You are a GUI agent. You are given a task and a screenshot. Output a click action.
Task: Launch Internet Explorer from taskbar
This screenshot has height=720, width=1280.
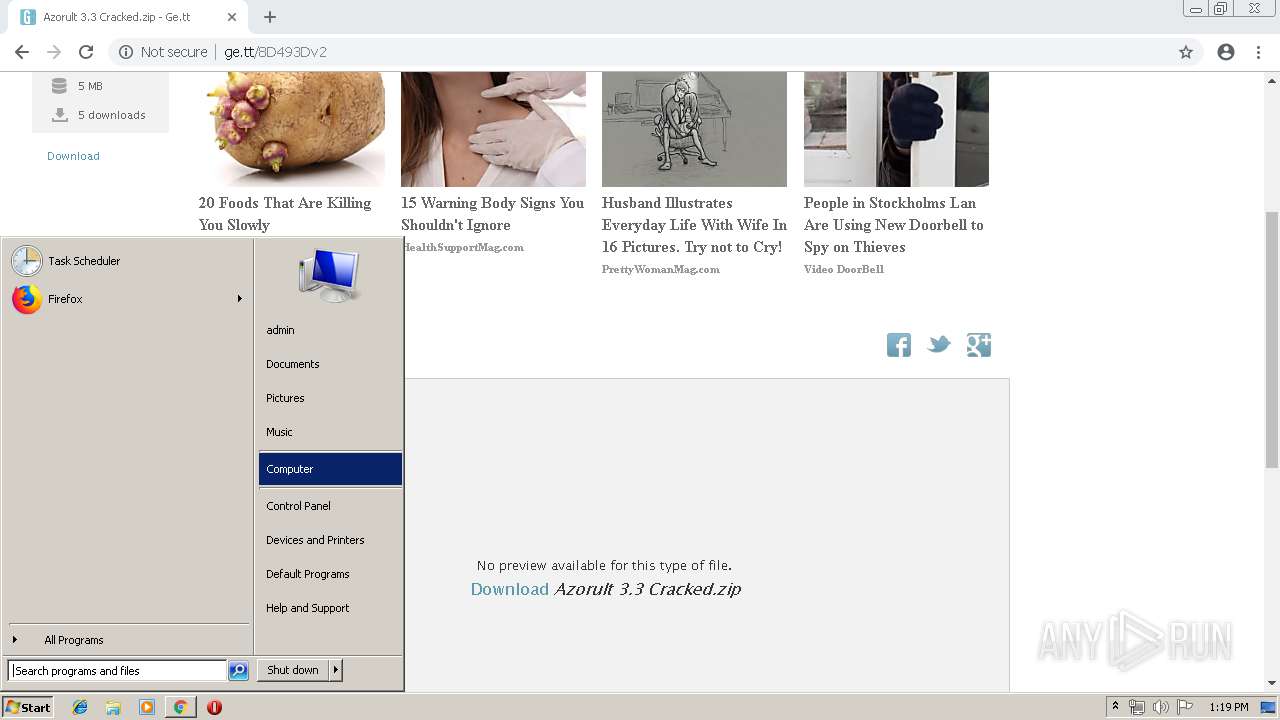[80, 707]
